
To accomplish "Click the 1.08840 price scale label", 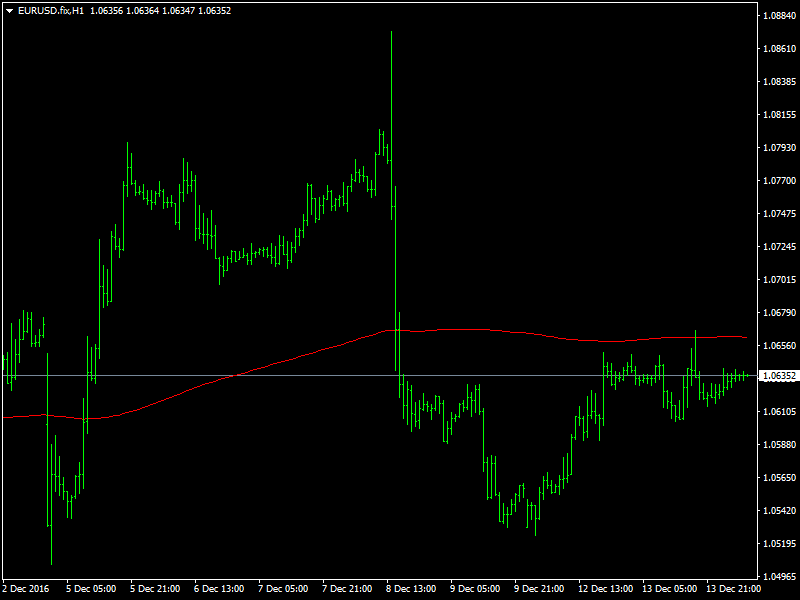I will (779, 16).
